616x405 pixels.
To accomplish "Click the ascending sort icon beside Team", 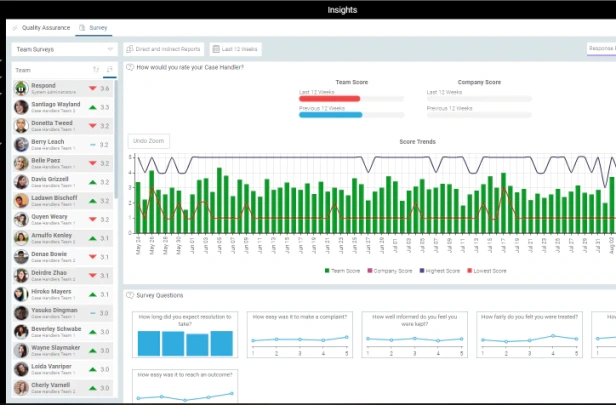I will click(96, 70).
